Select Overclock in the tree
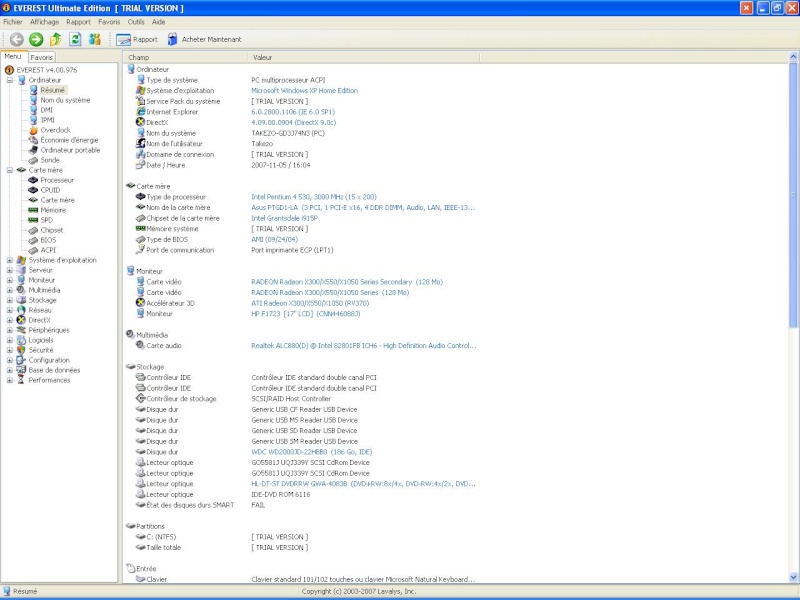This screenshot has height=600, width=800. point(55,130)
